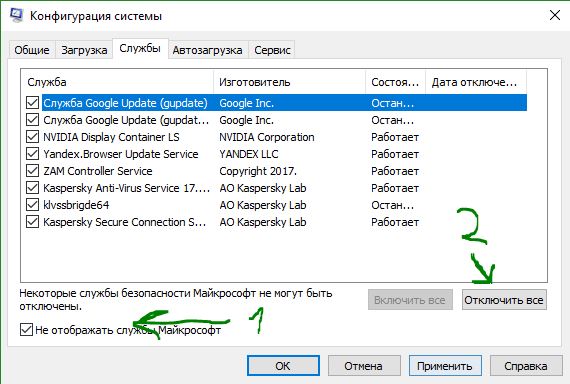Click the Остан… status in klvssbrigde64 row
Screen dimensions: 570x384
393,205
